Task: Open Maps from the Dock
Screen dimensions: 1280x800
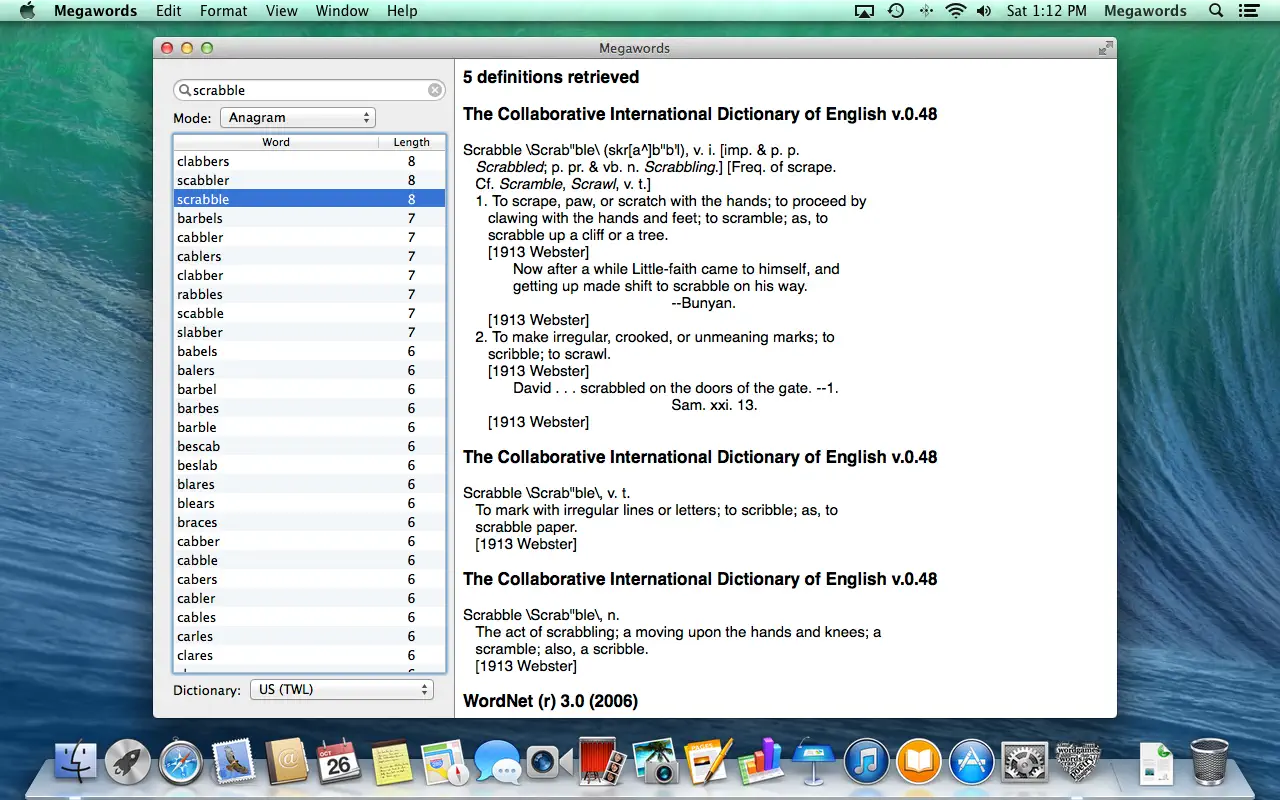Action: [x=445, y=762]
